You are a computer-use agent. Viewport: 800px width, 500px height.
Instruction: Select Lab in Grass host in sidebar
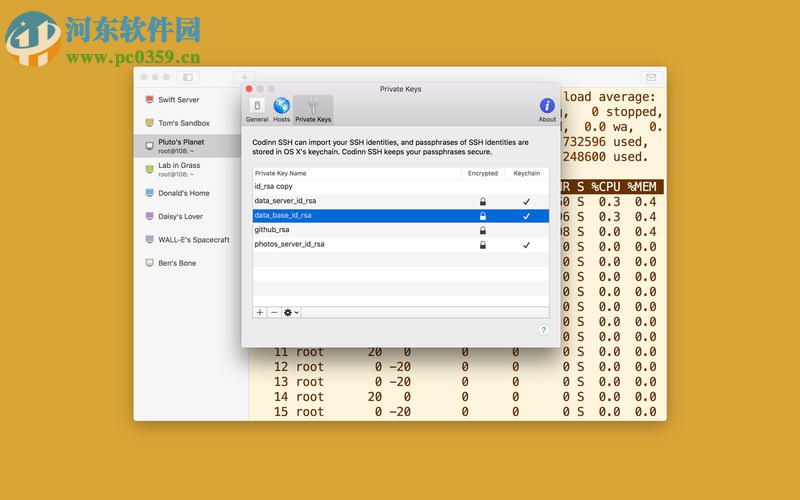187,169
